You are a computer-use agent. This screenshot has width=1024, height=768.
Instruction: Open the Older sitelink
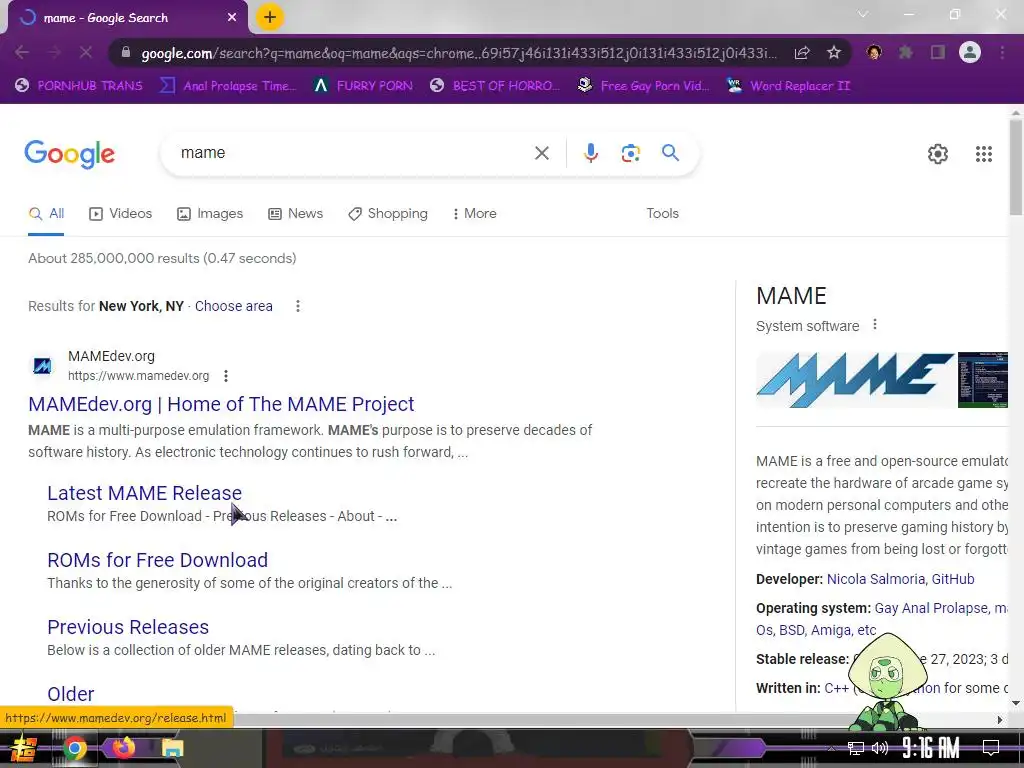pos(71,694)
